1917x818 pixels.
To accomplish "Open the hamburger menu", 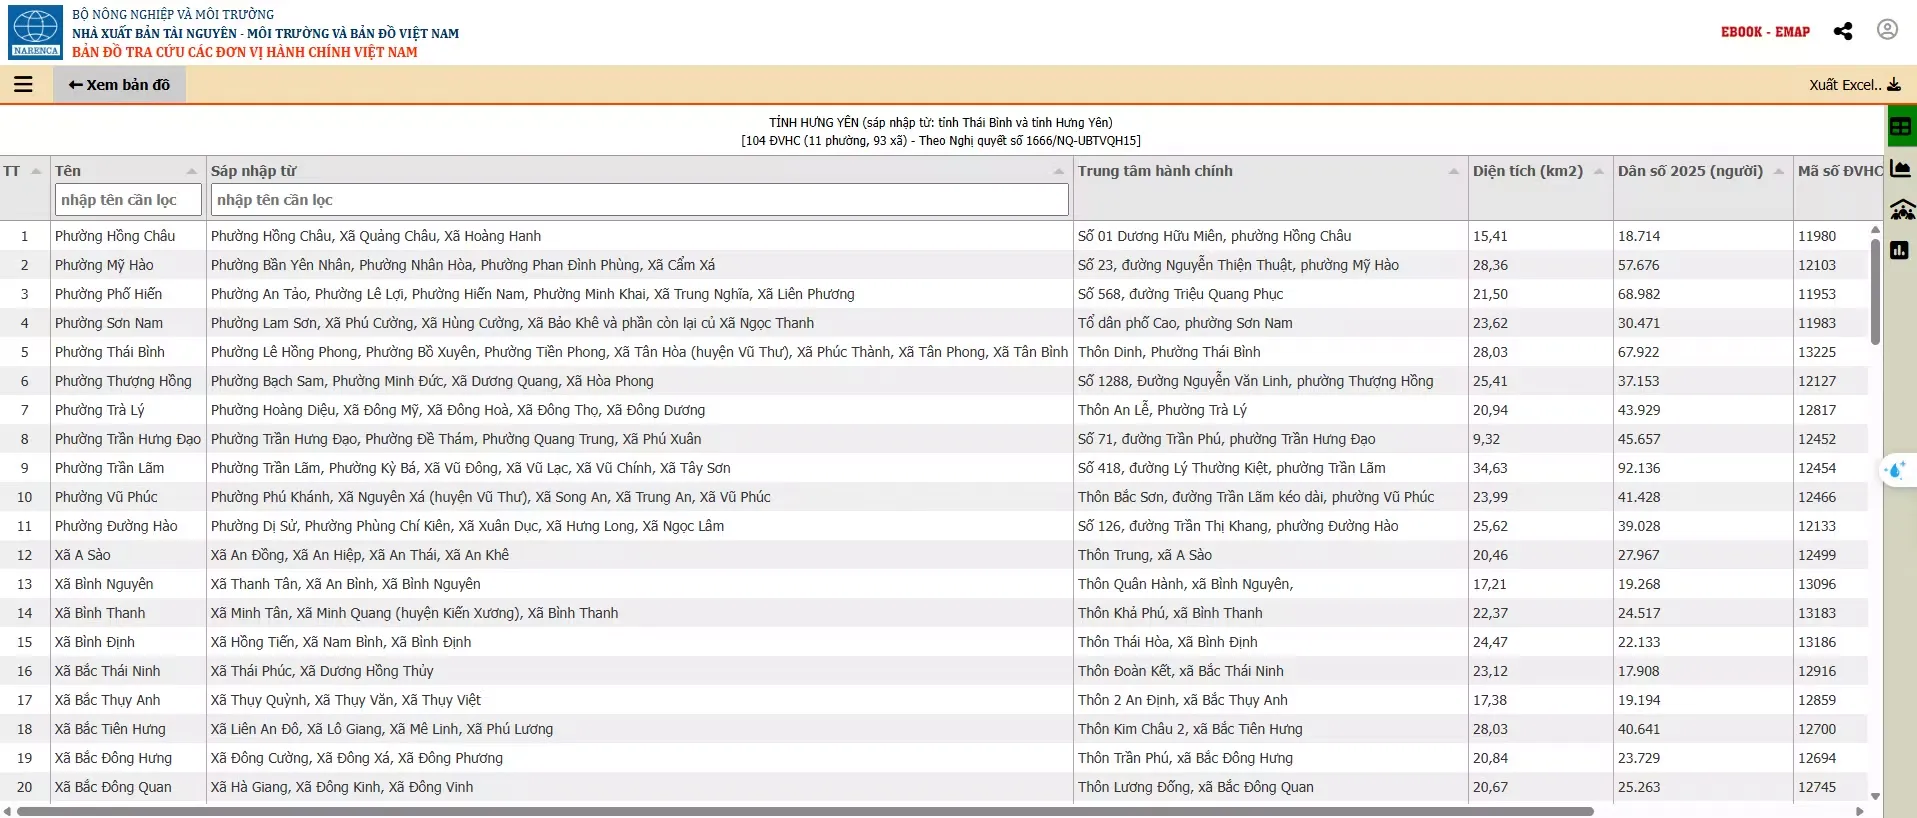I will point(23,85).
